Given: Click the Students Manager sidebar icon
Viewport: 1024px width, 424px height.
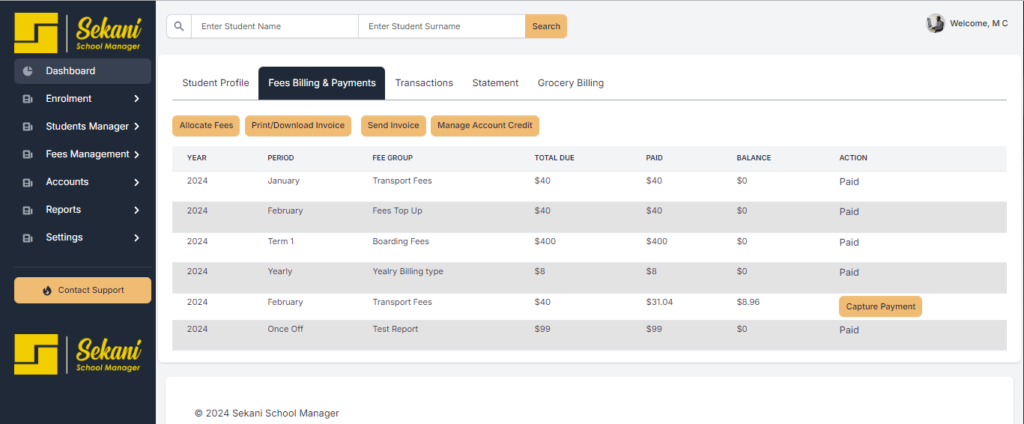Looking at the screenshot, I should [x=27, y=127].
